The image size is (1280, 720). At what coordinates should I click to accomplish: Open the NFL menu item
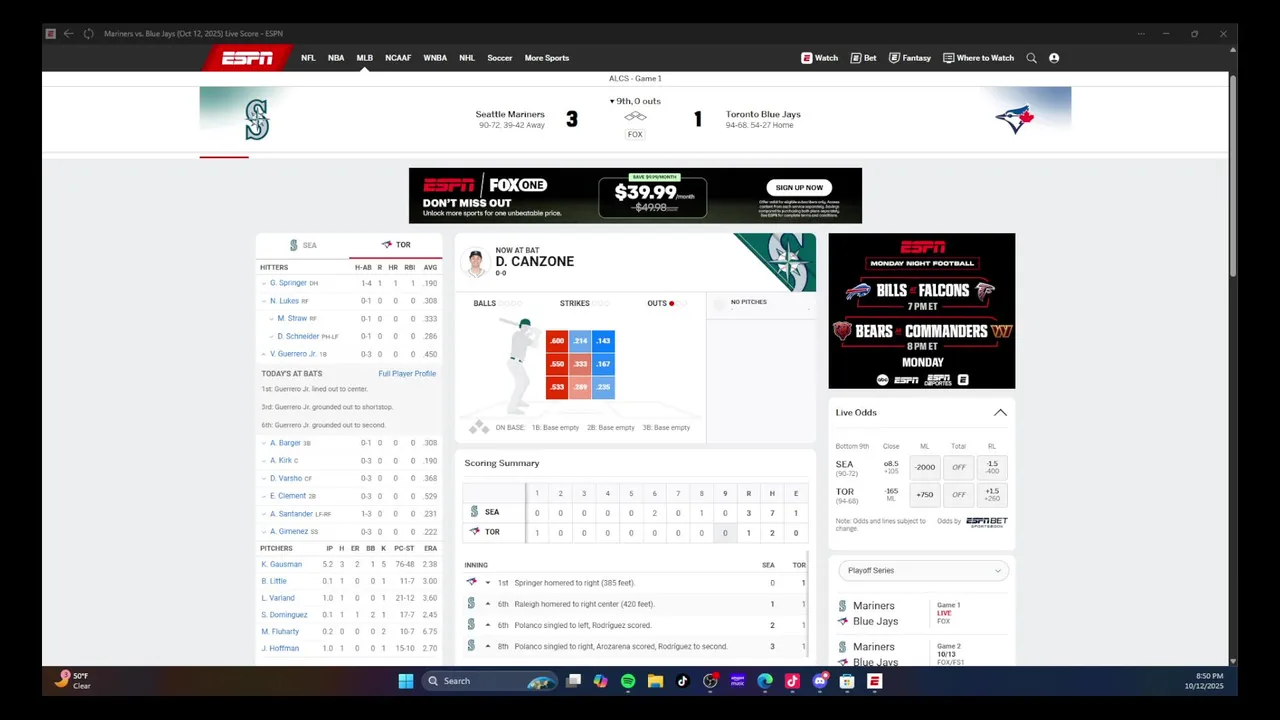click(x=308, y=58)
